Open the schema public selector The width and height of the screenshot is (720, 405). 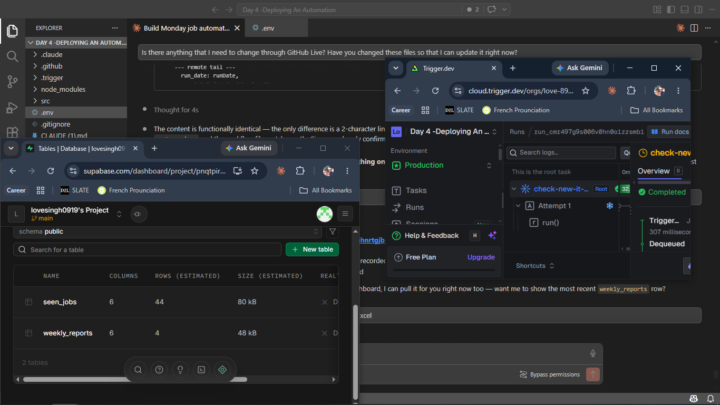pyautogui.click(x=168, y=231)
